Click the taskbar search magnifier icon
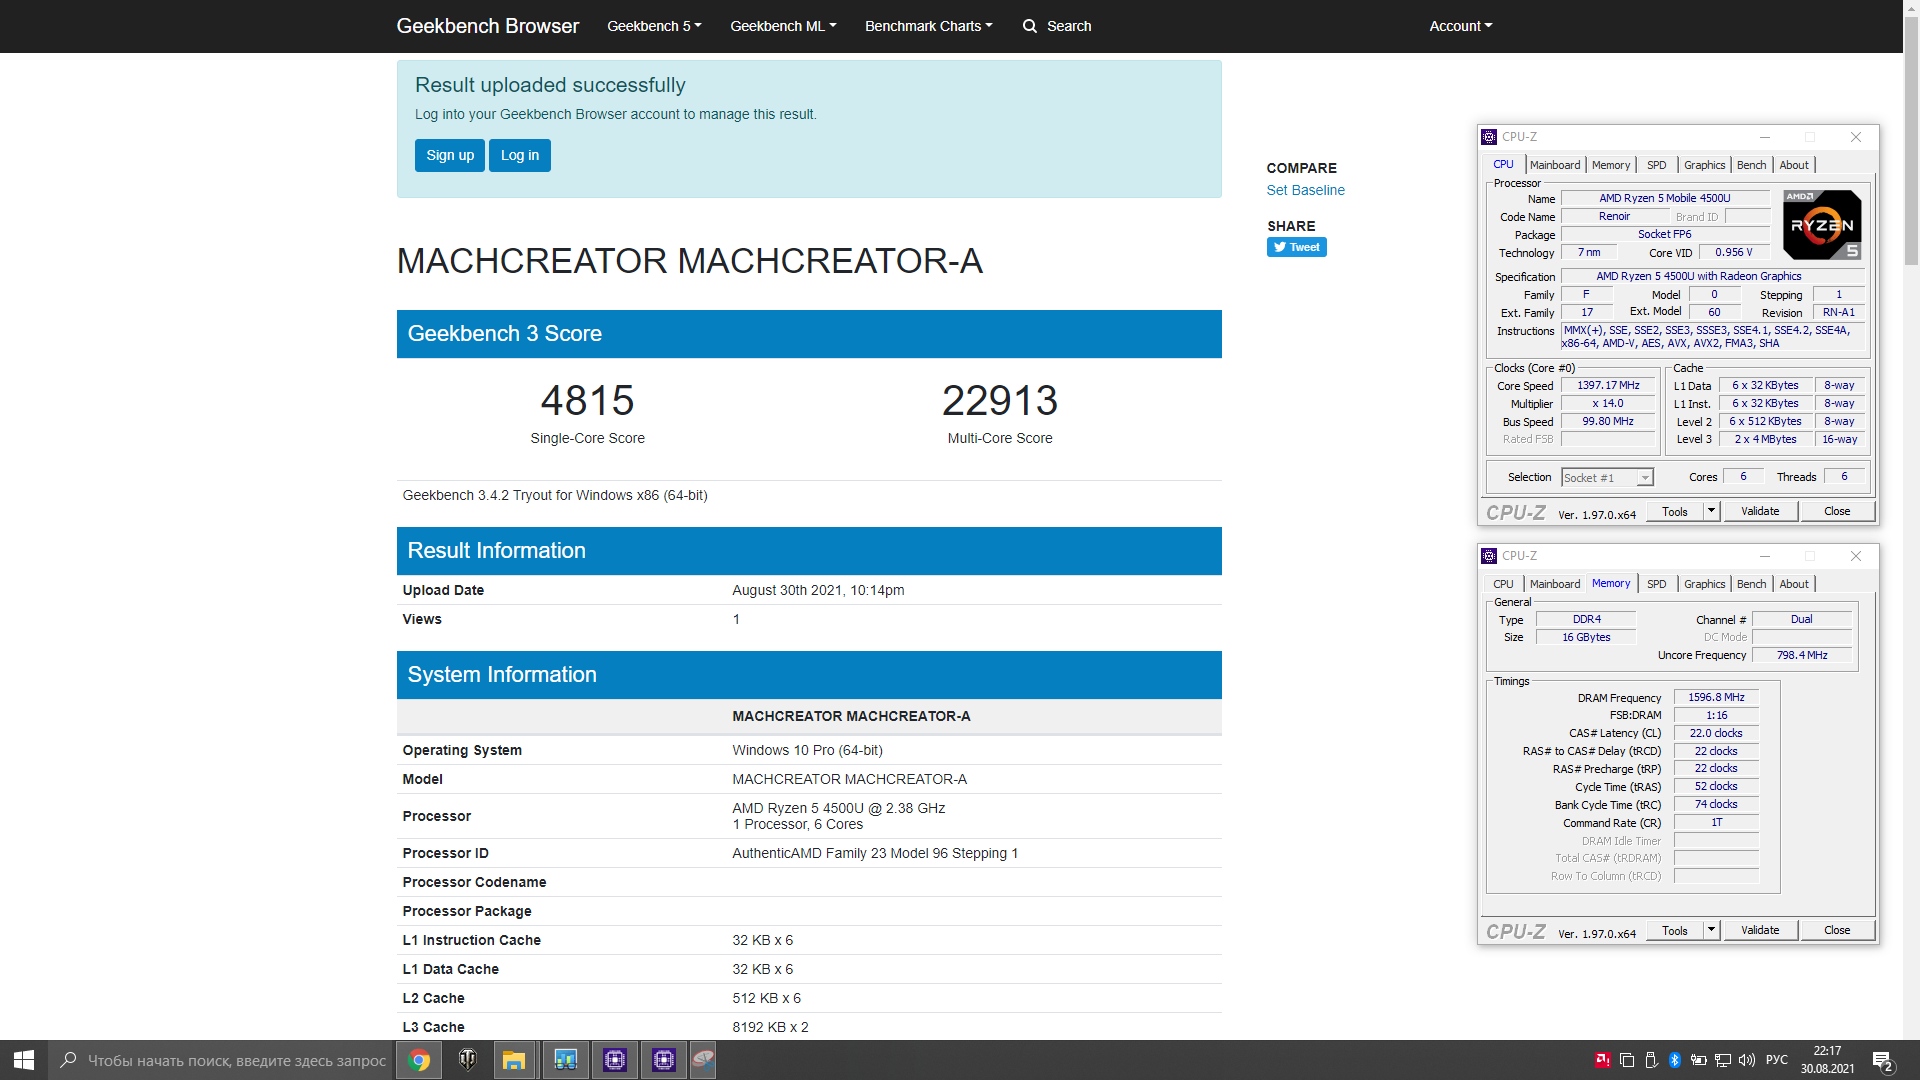 [x=68, y=1060]
